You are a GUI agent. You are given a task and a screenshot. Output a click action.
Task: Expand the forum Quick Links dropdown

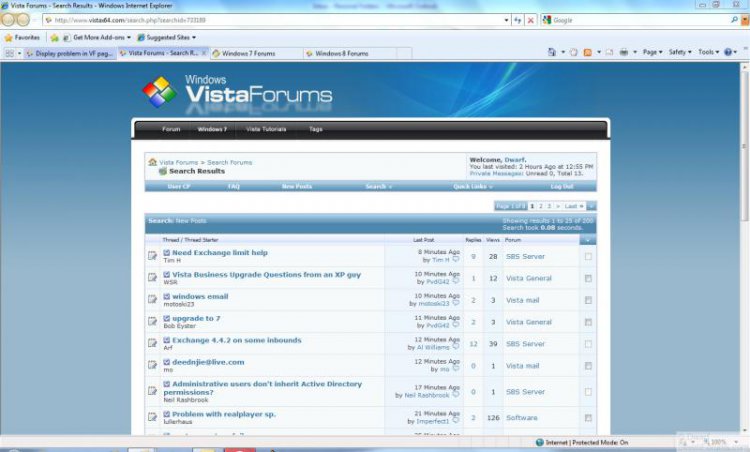[473, 187]
